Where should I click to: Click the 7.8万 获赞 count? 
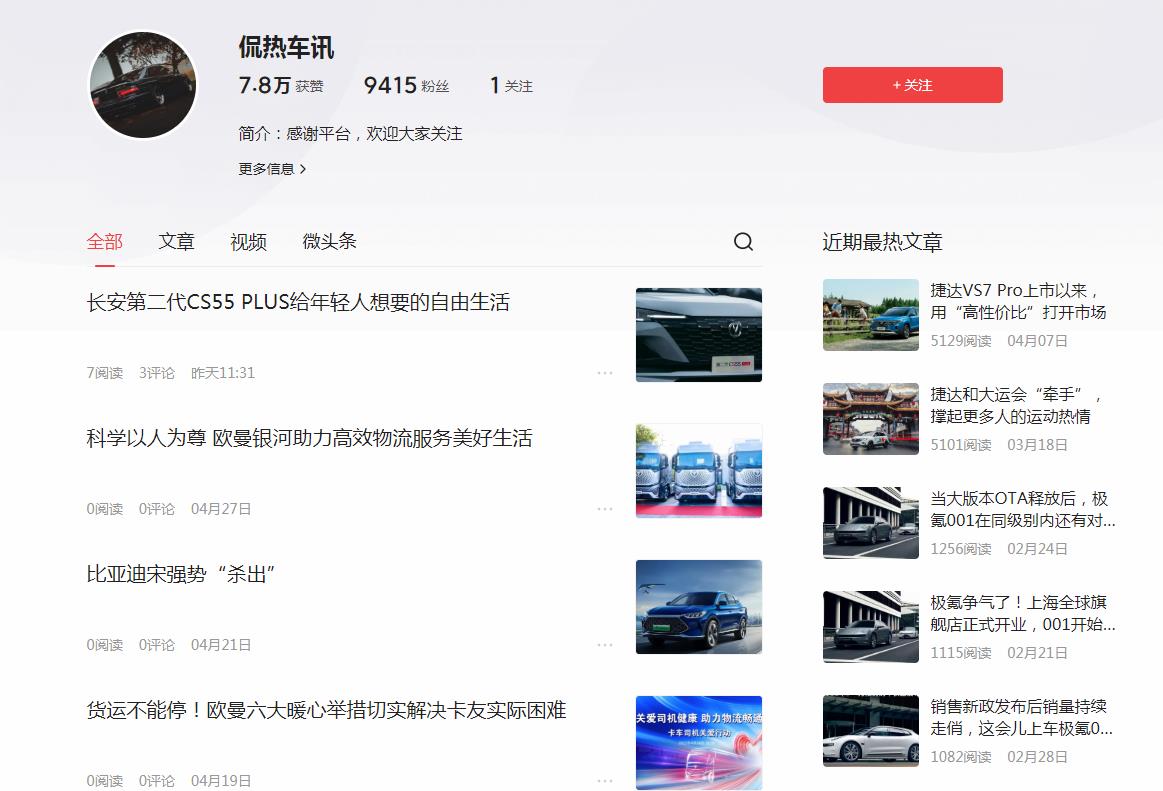point(281,85)
